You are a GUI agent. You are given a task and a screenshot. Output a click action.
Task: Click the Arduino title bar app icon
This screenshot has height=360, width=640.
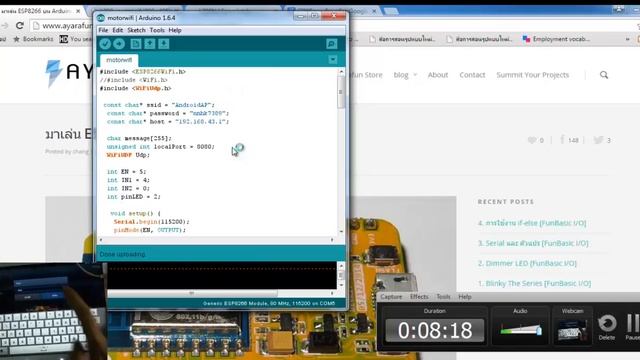tap(101, 18)
